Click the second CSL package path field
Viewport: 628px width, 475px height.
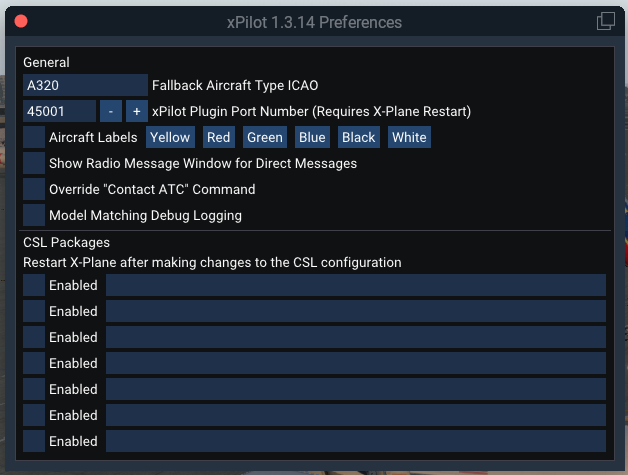pyautogui.click(x=355, y=311)
